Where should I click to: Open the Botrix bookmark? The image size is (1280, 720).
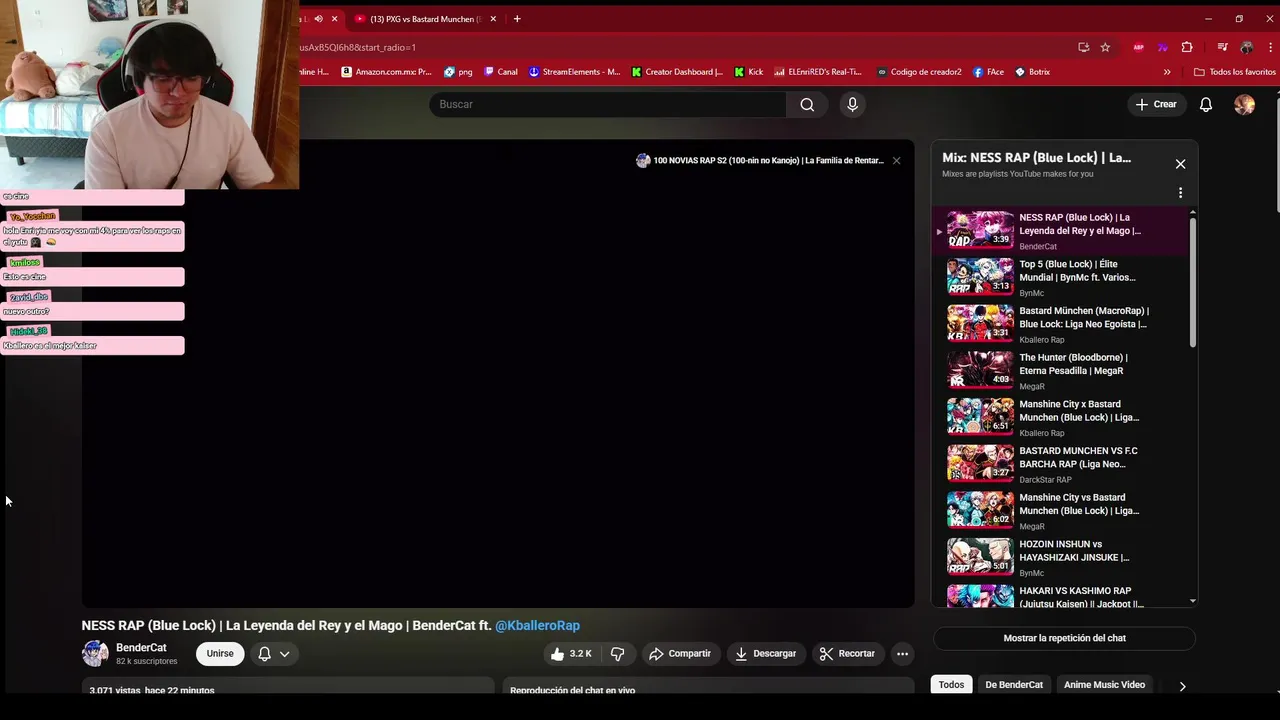tap(1032, 72)
